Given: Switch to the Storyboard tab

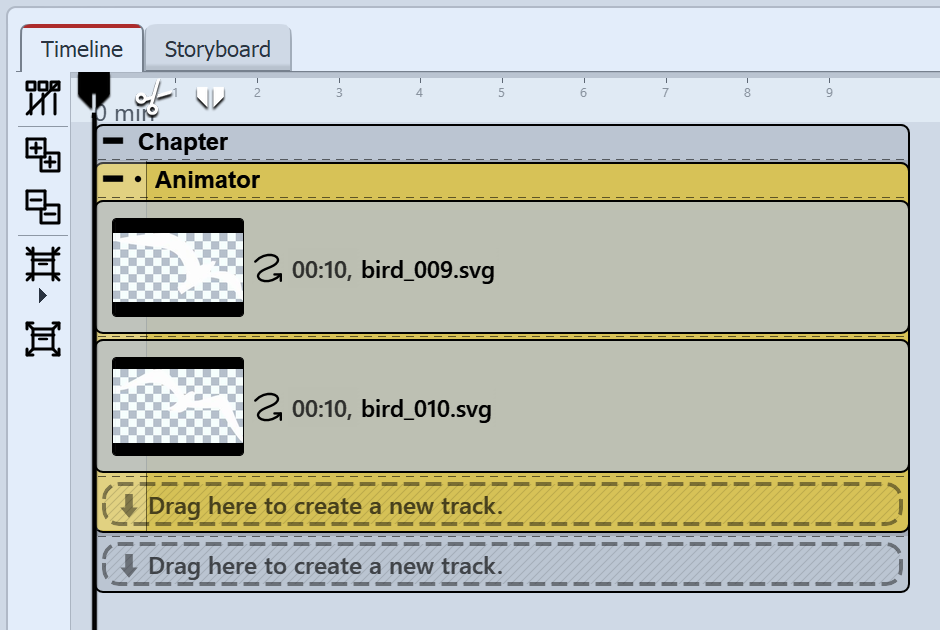Looking at the screenshot, I should click(218, 48).
